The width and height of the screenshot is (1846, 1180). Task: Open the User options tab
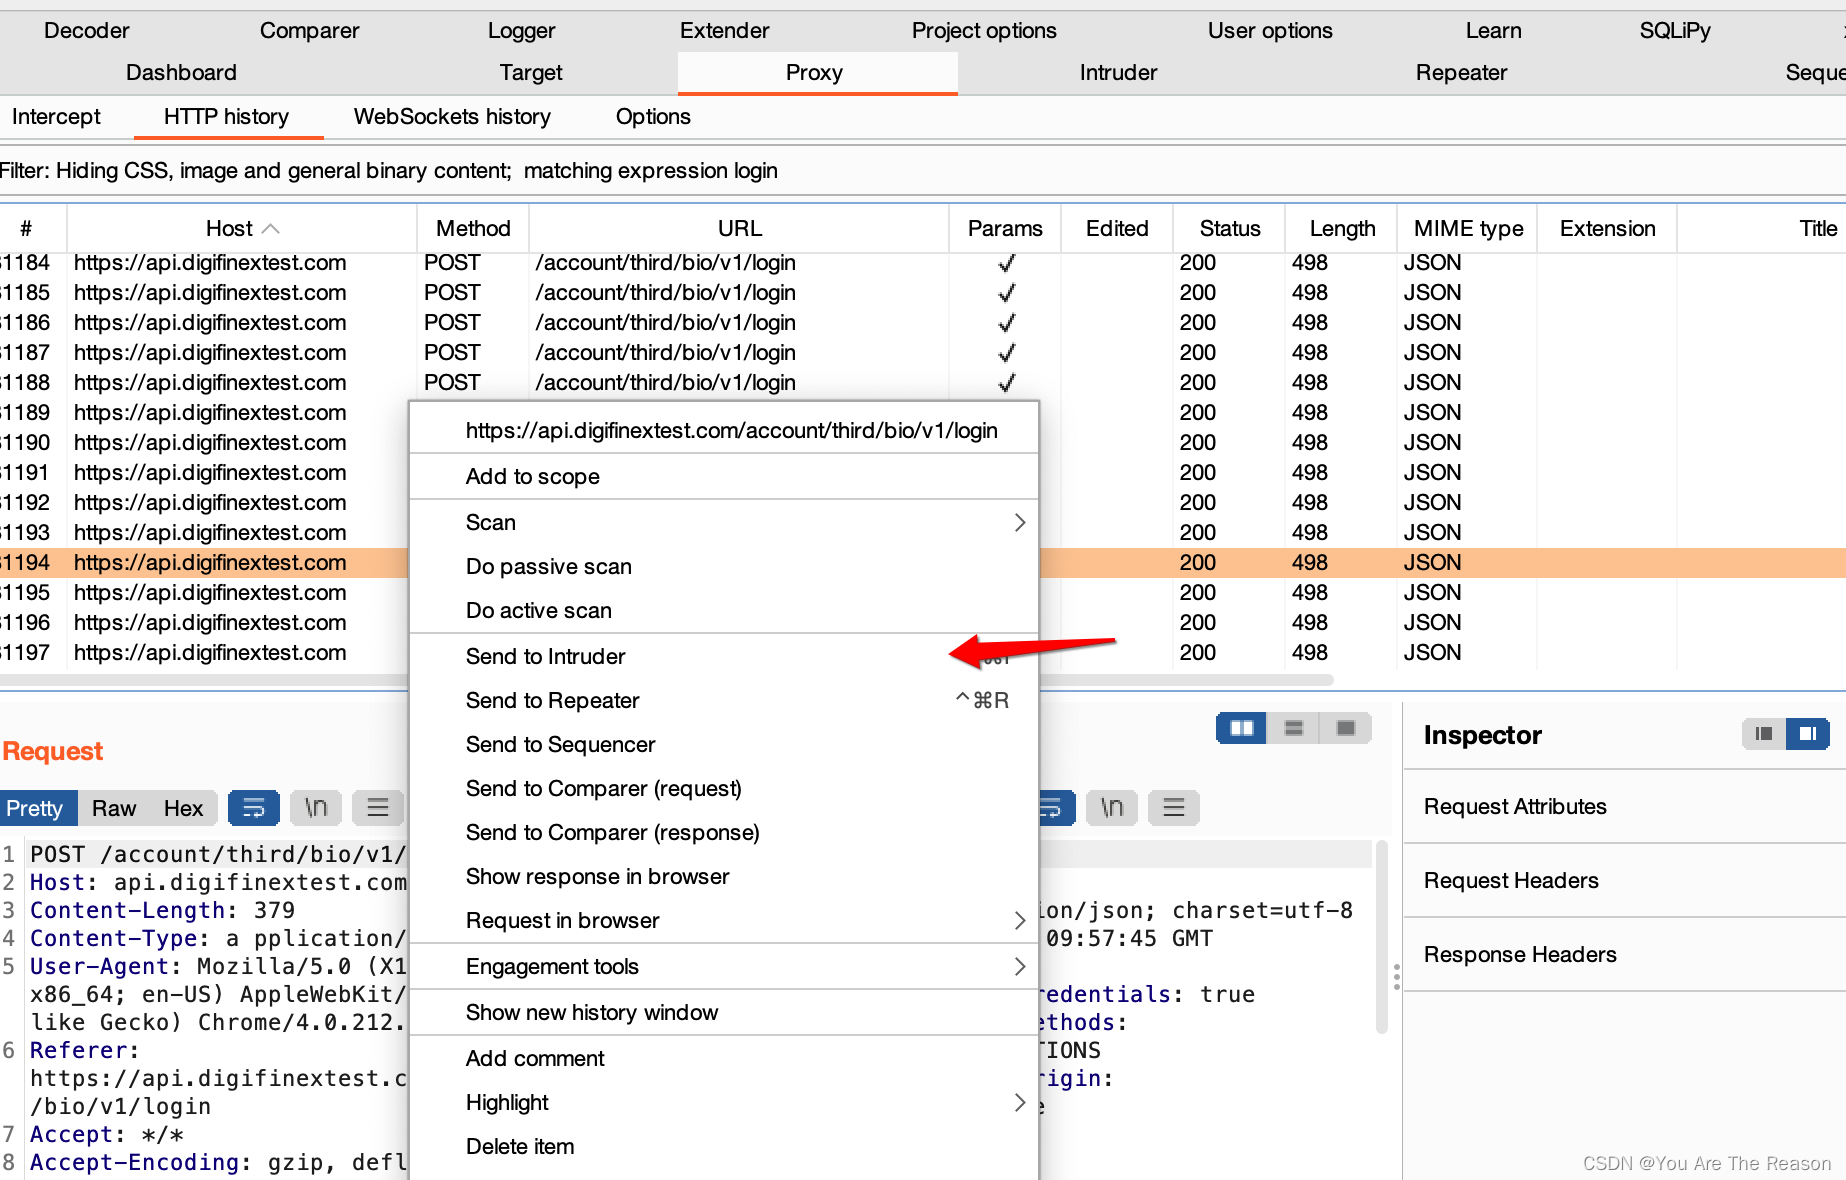pyautogui.click(x=1270, y=31)
